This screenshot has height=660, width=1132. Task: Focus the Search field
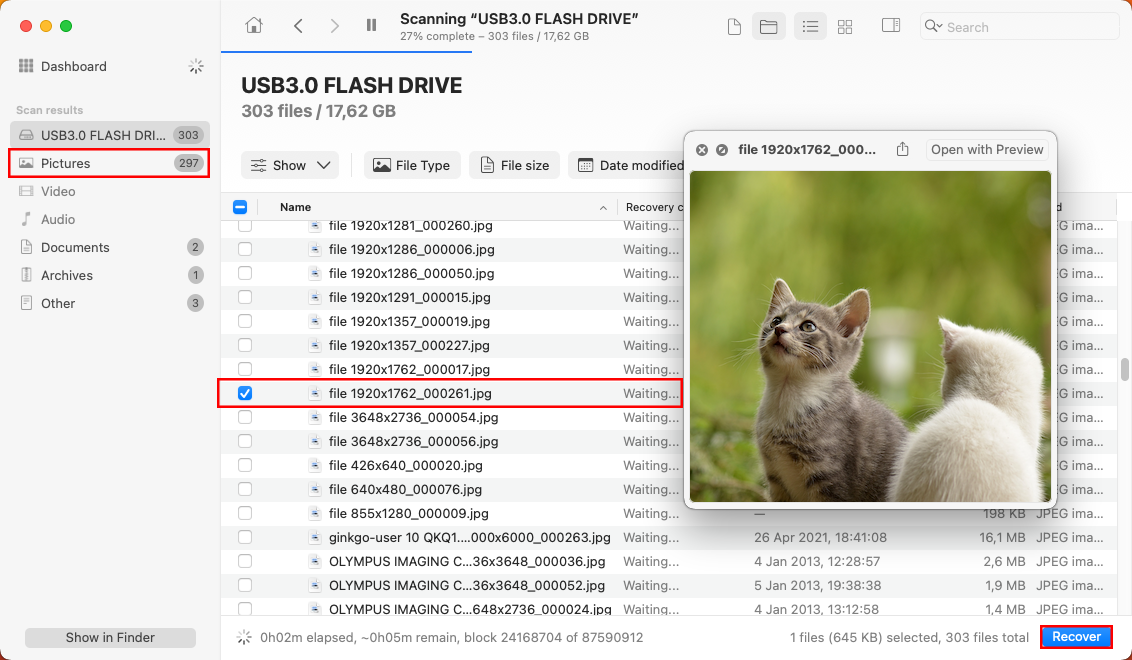coord(1019,27)
